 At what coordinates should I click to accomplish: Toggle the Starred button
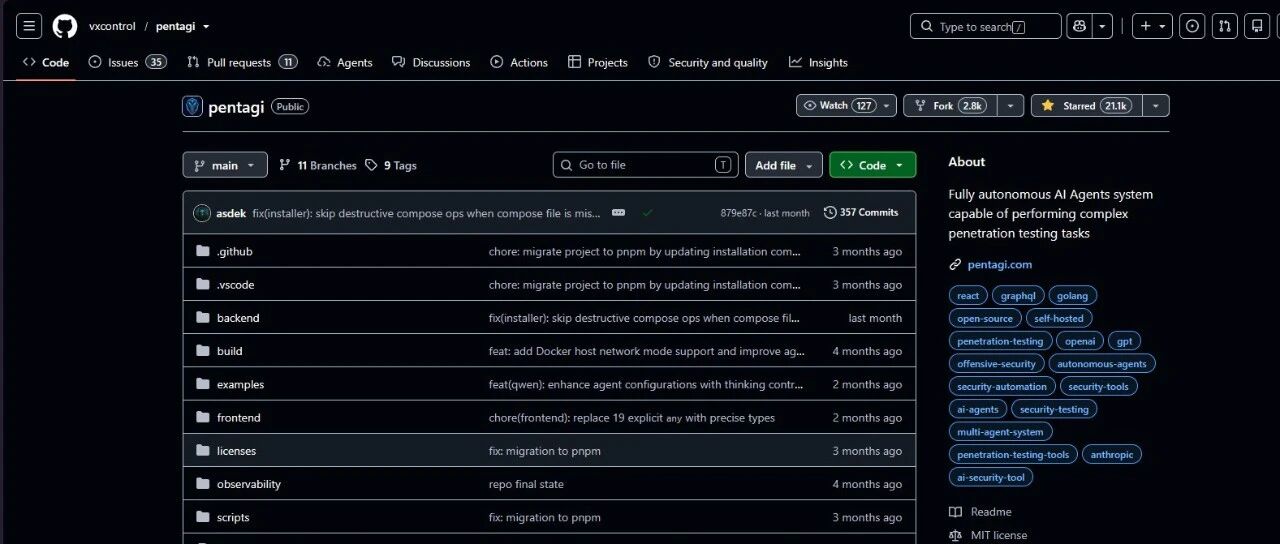pyautogui.click(x=1087, y=105)
